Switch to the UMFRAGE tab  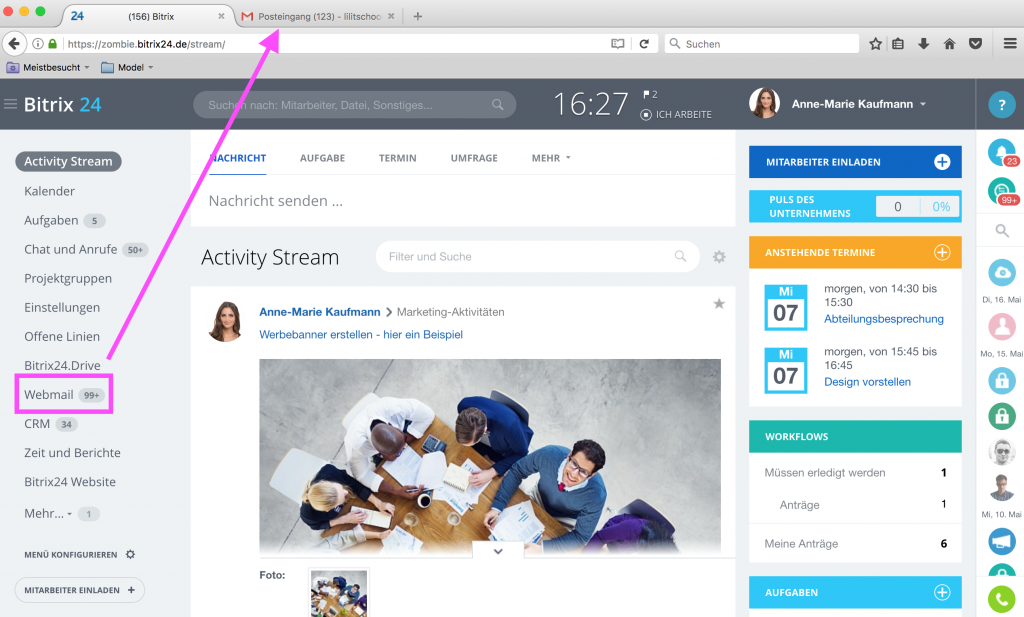click(474, 158)
